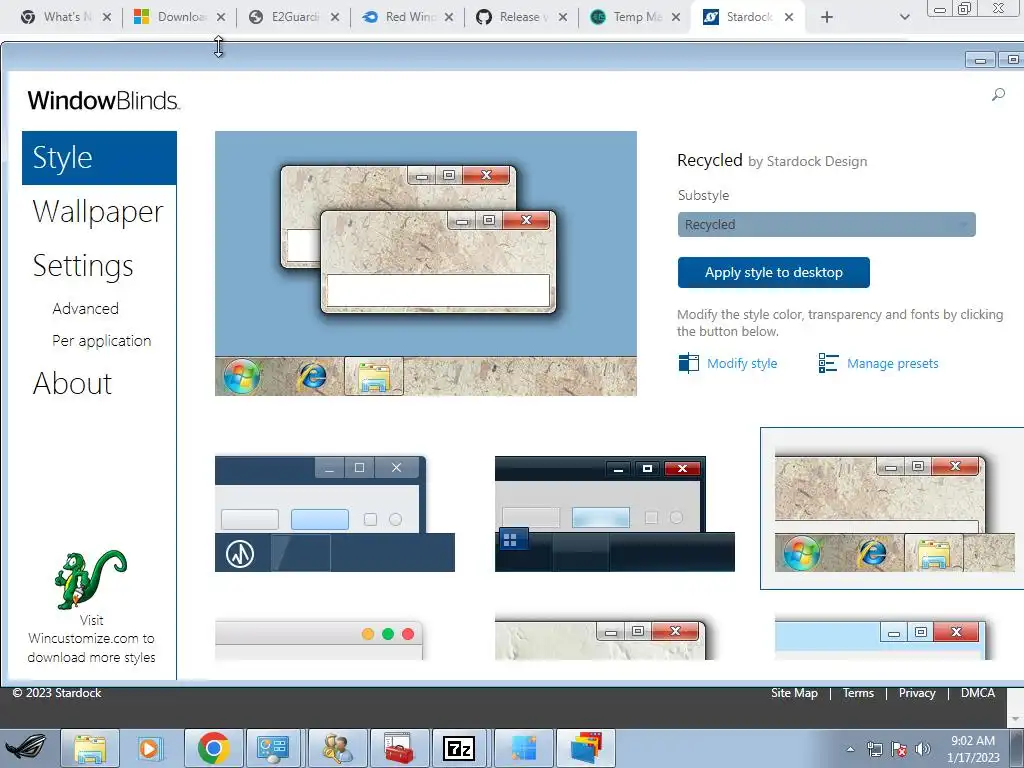
Task: Click the large Recycled style preview image
Action: tap(426, 263)
